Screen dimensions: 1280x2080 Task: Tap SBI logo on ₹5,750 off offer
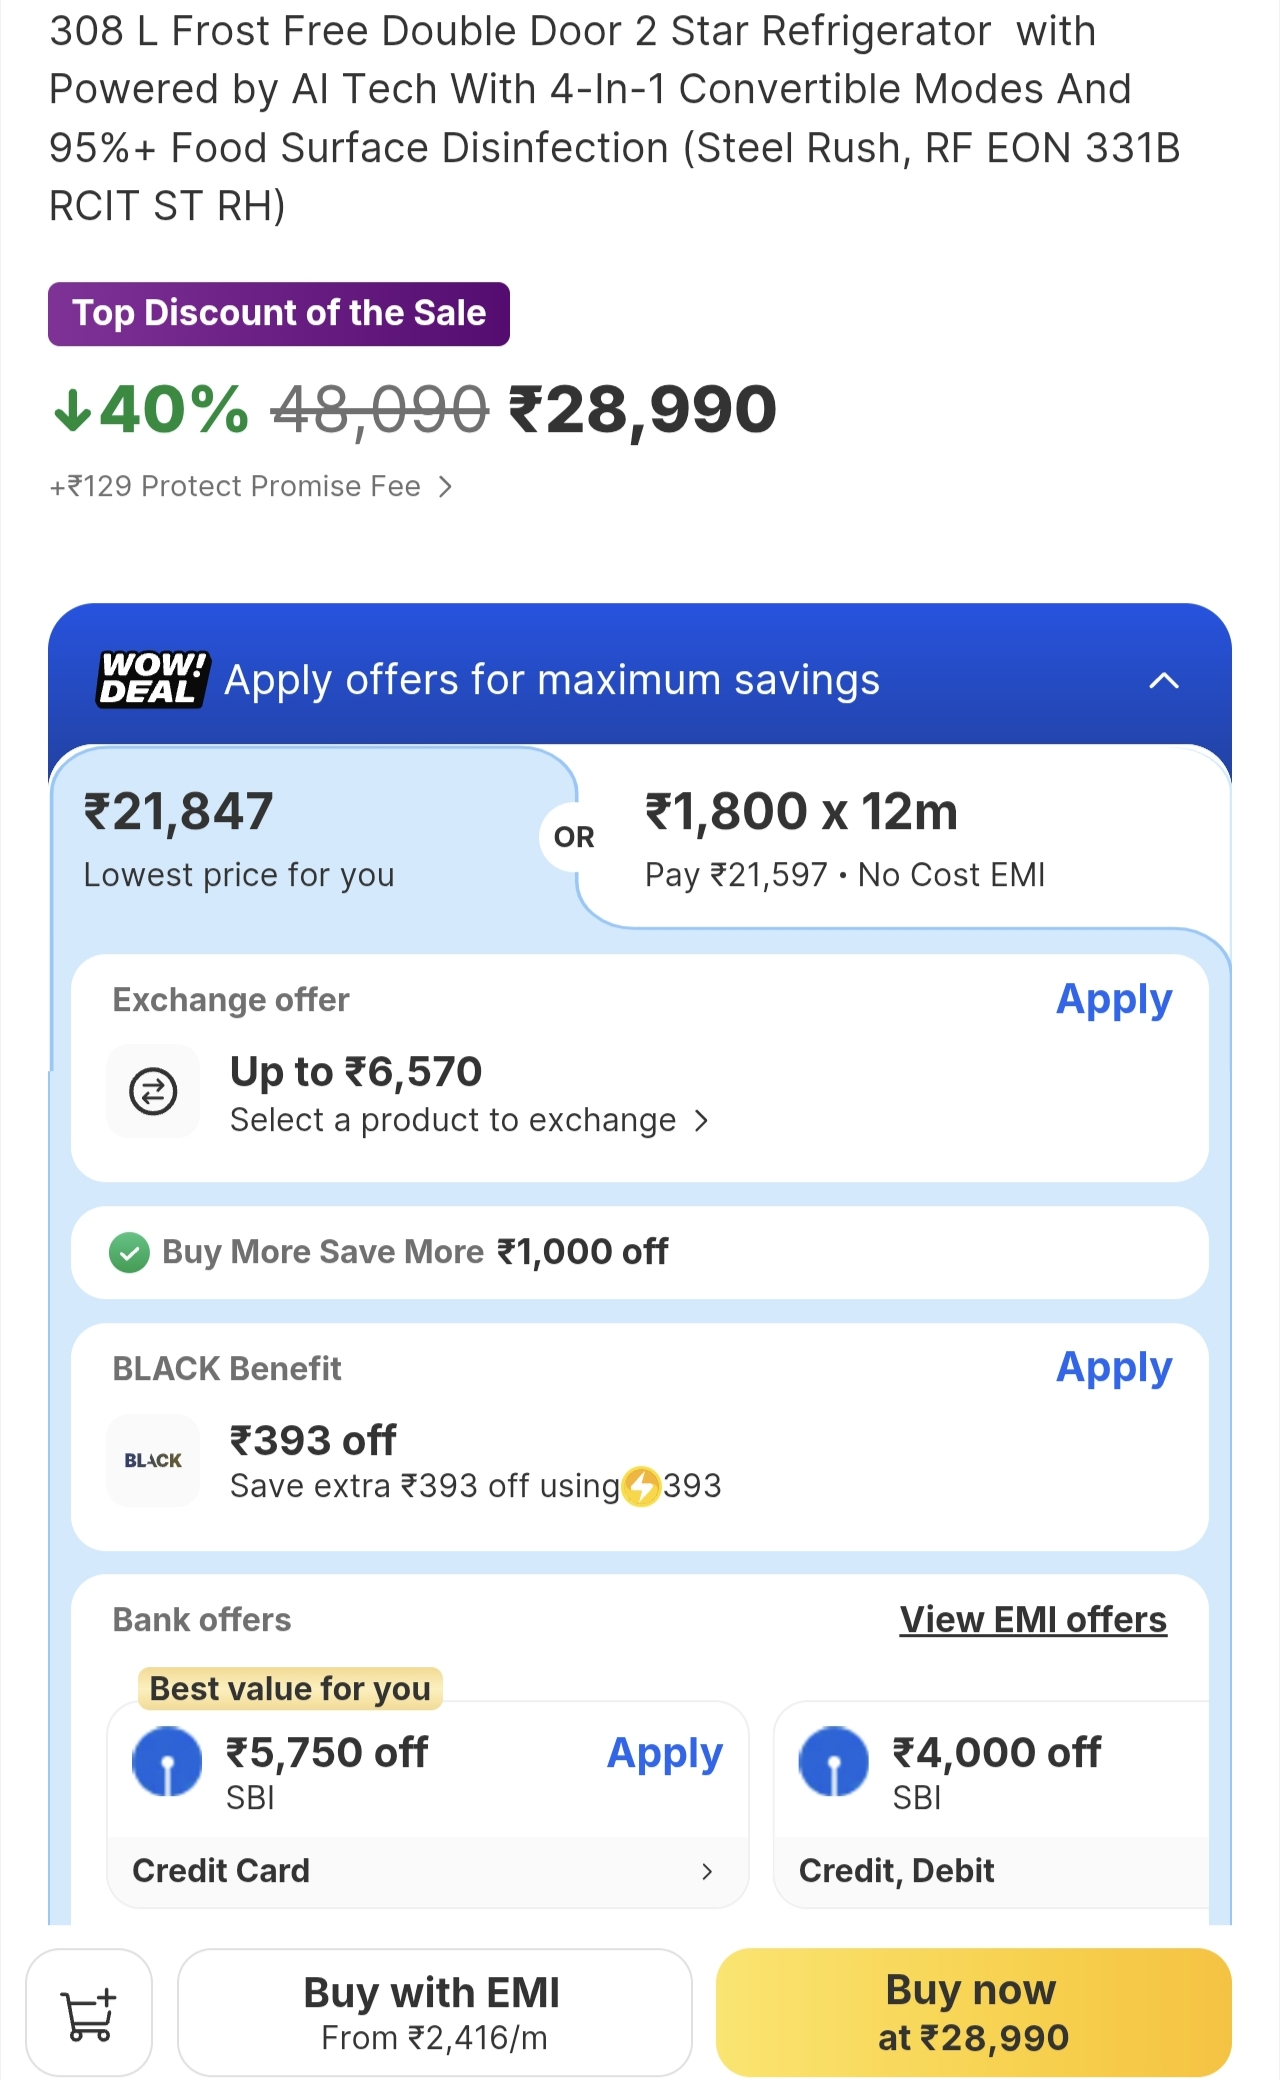point(167,1761)
